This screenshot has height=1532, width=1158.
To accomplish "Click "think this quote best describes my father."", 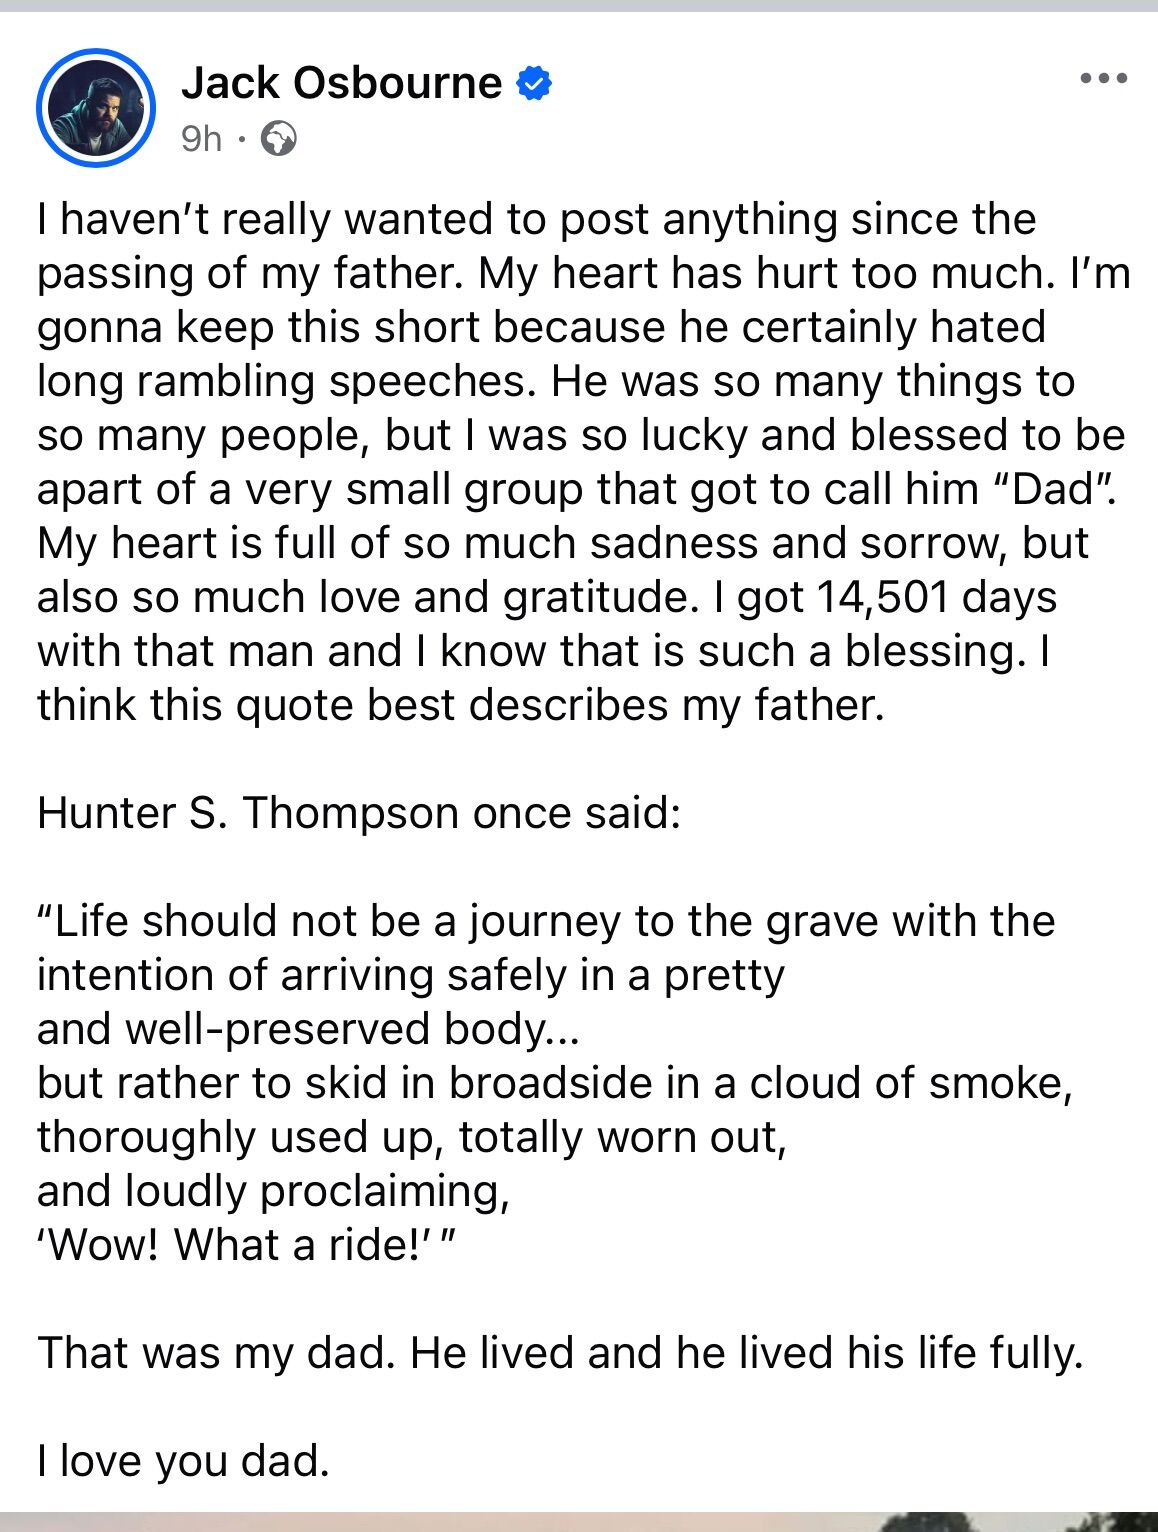I will (x=461, y=705).
